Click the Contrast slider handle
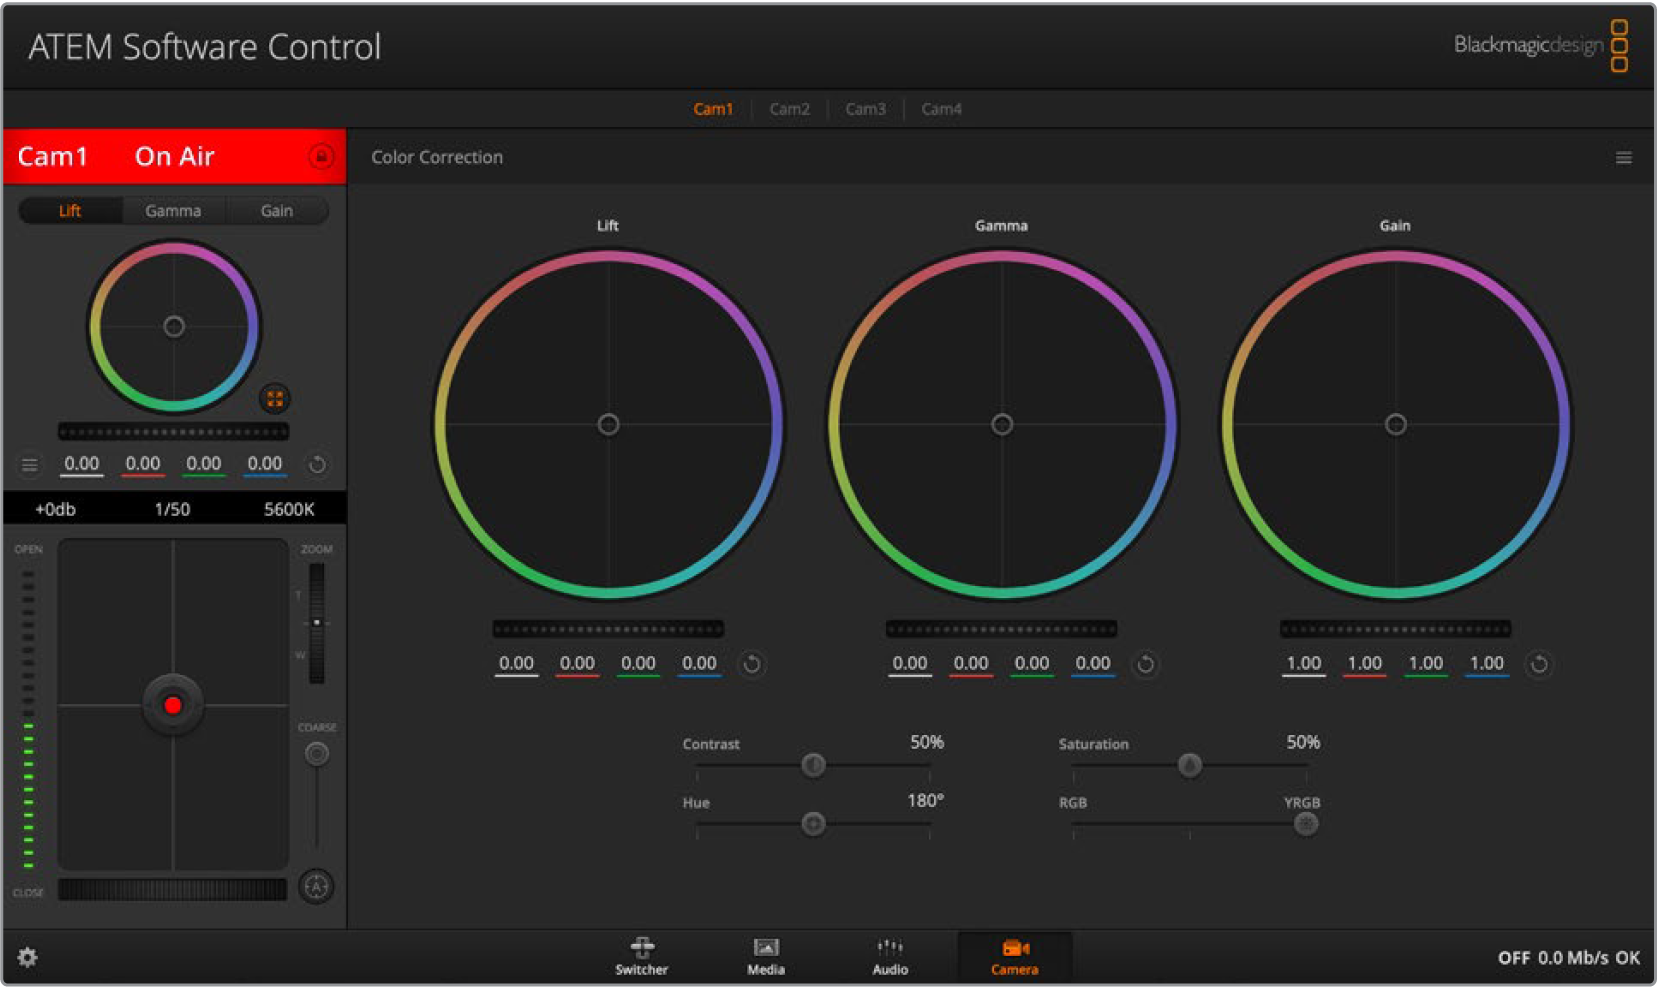This screenshot has height=988, width=1658. [813, 765]
